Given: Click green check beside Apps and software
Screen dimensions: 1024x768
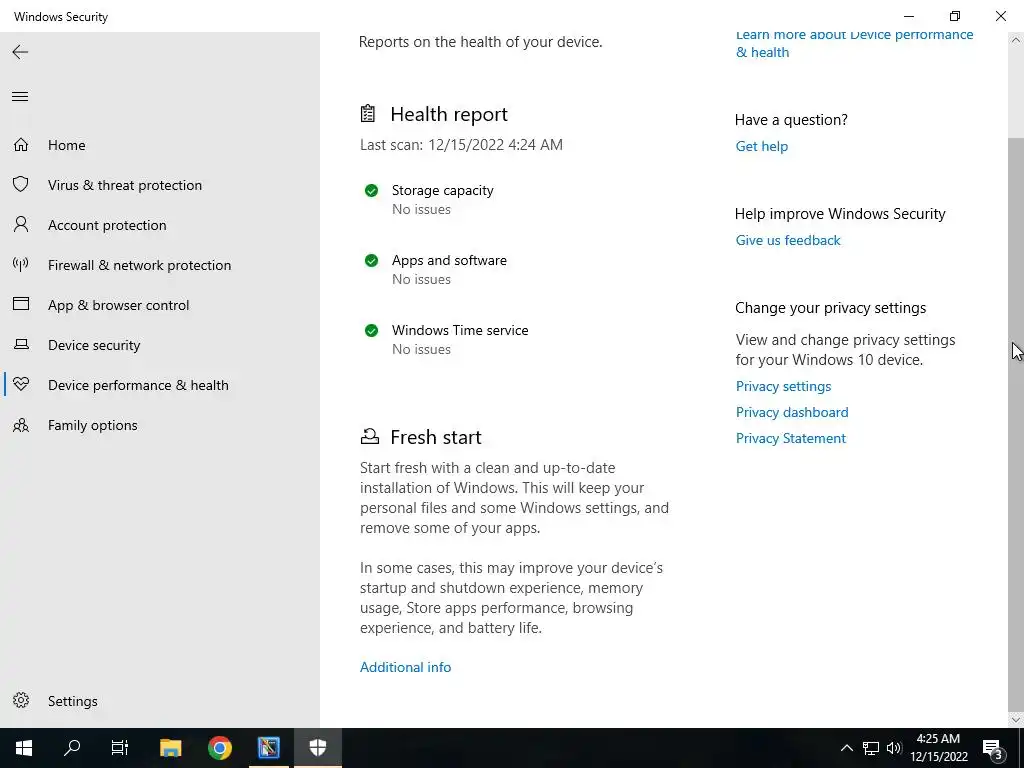Looking at the screenshot, I should [371, 260].
